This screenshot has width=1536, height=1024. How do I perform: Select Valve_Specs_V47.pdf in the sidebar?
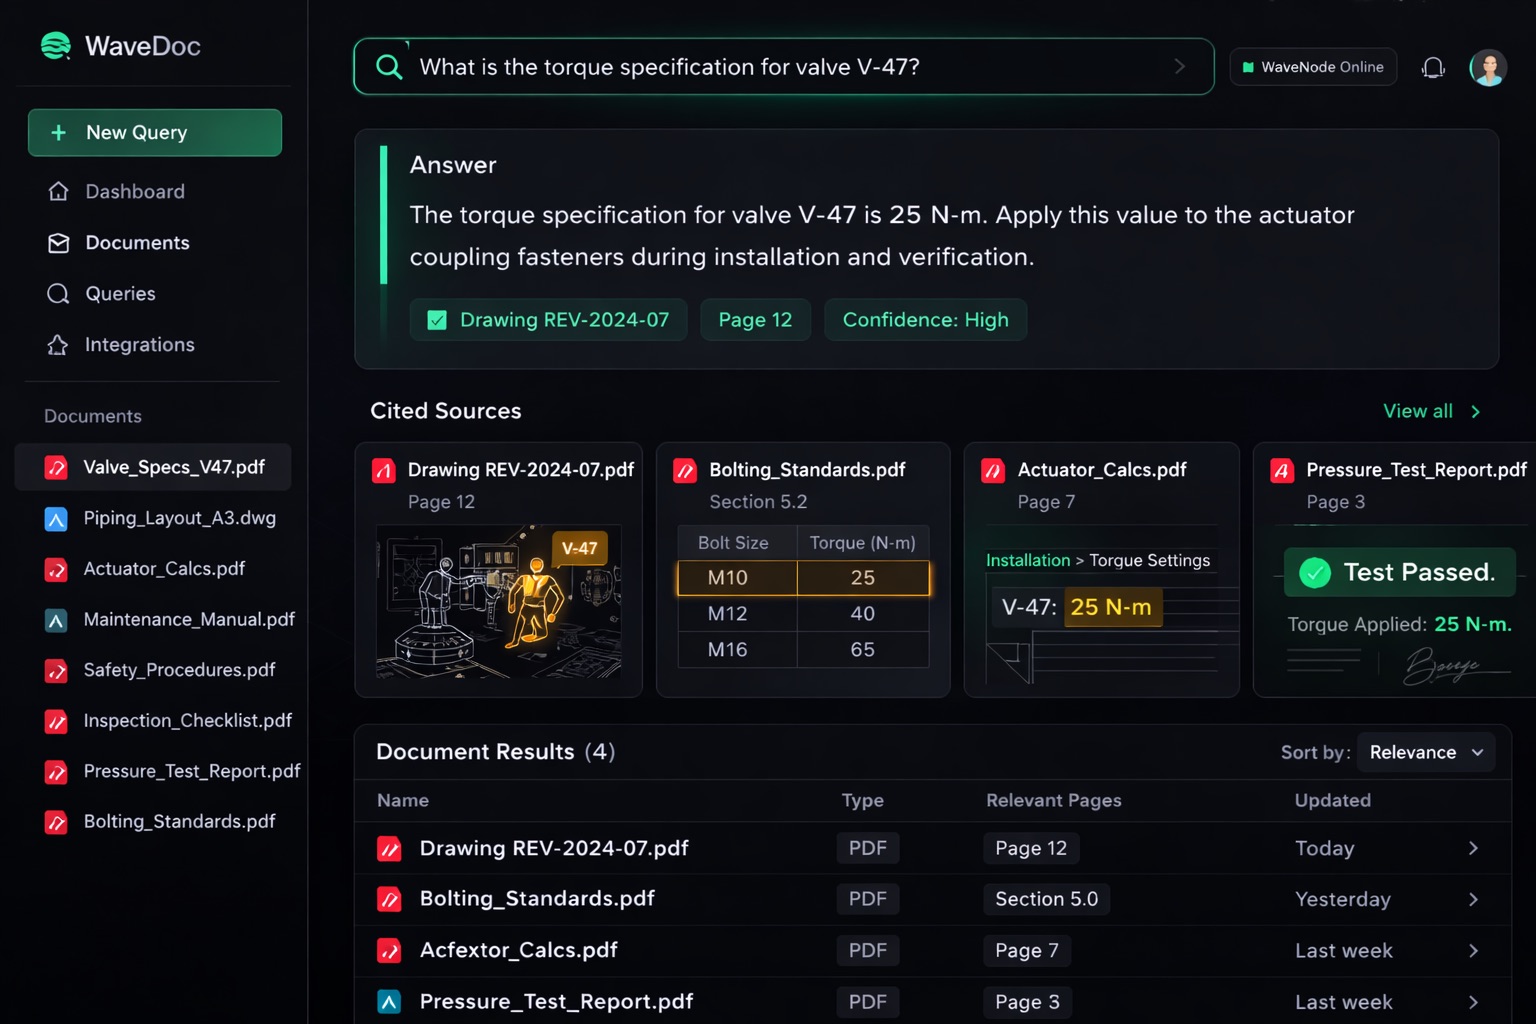[173, 467]
